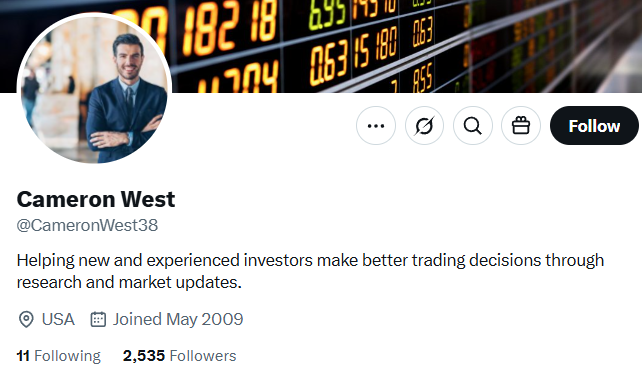This screenshot has width=642, height=367.
Task: Click the Grok slashed-circle profile summary icon
Action: [424, 126]
